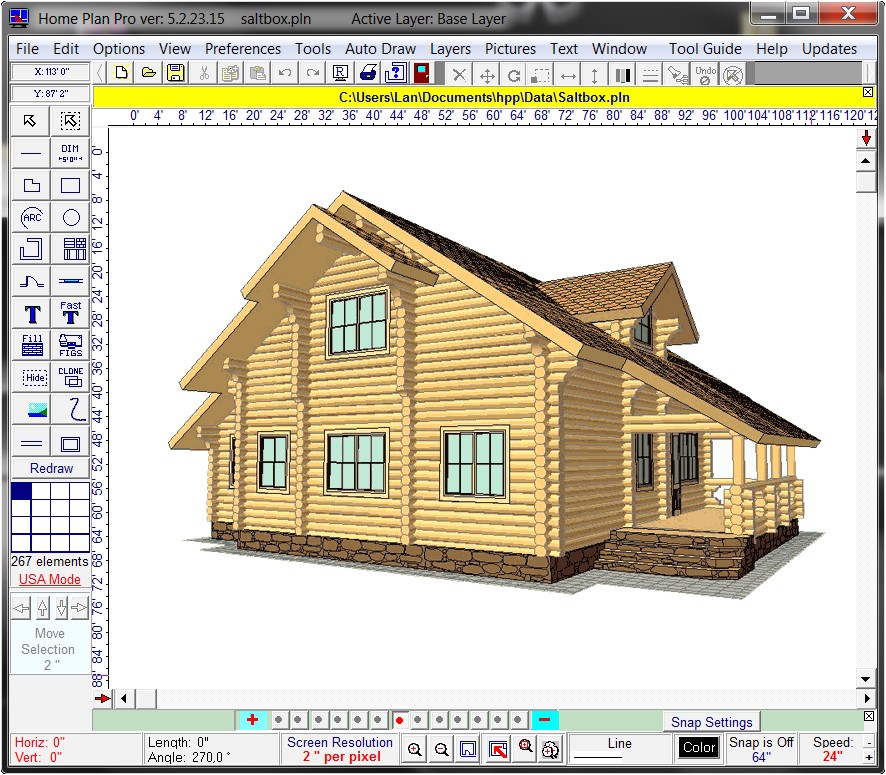The width and height of the screenshot is (886, 775).
Task: Toggle Snap is Off setting
Action: tap(762, 748)
